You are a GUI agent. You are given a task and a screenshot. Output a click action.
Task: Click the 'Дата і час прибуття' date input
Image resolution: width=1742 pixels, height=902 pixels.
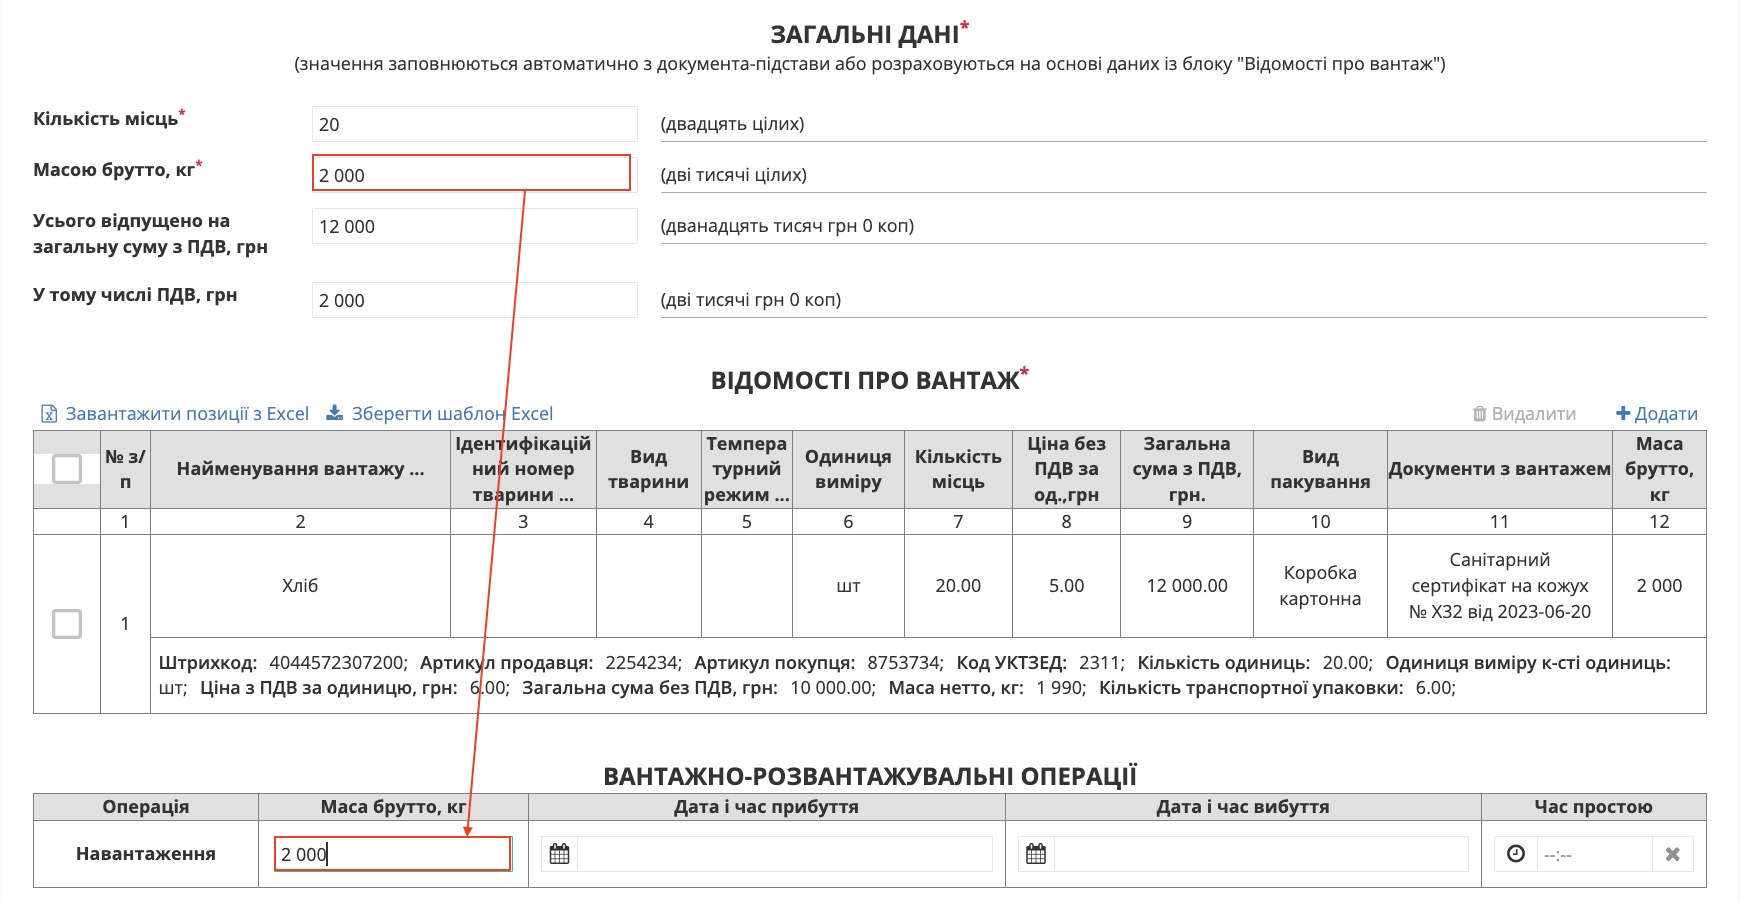pos(785,854)
